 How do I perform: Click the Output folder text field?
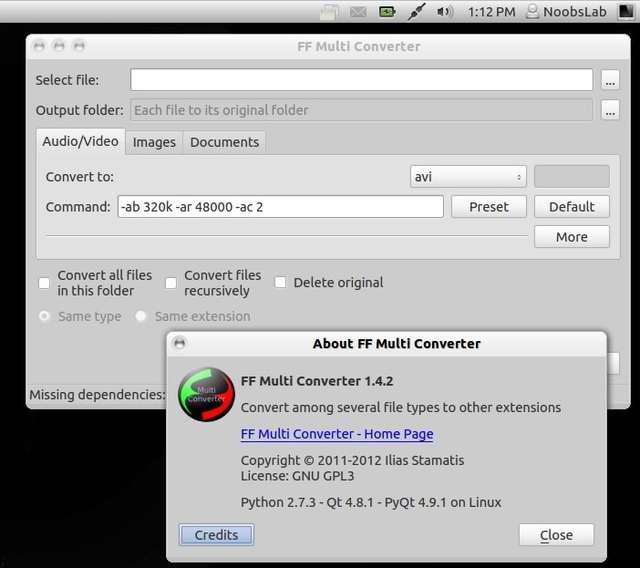pos(361,110)
